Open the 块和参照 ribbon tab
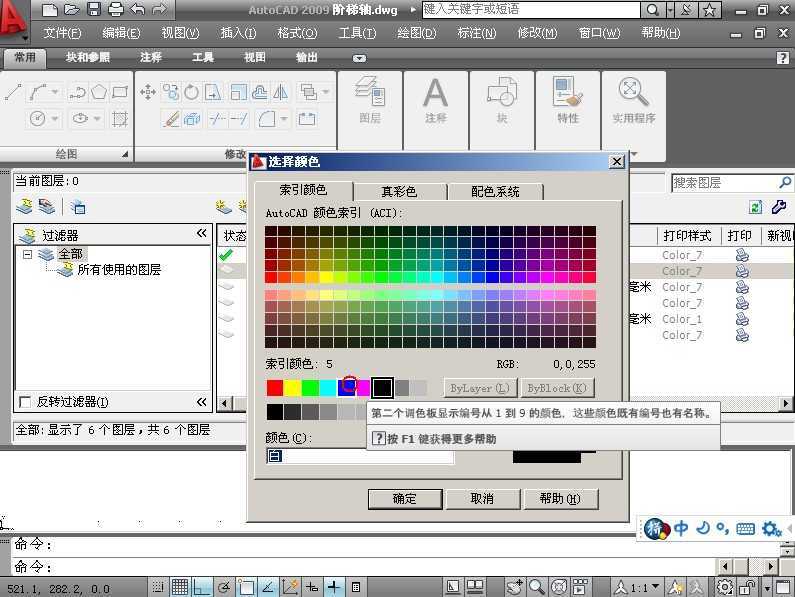 pyautogui.click(x=88, y=57)
